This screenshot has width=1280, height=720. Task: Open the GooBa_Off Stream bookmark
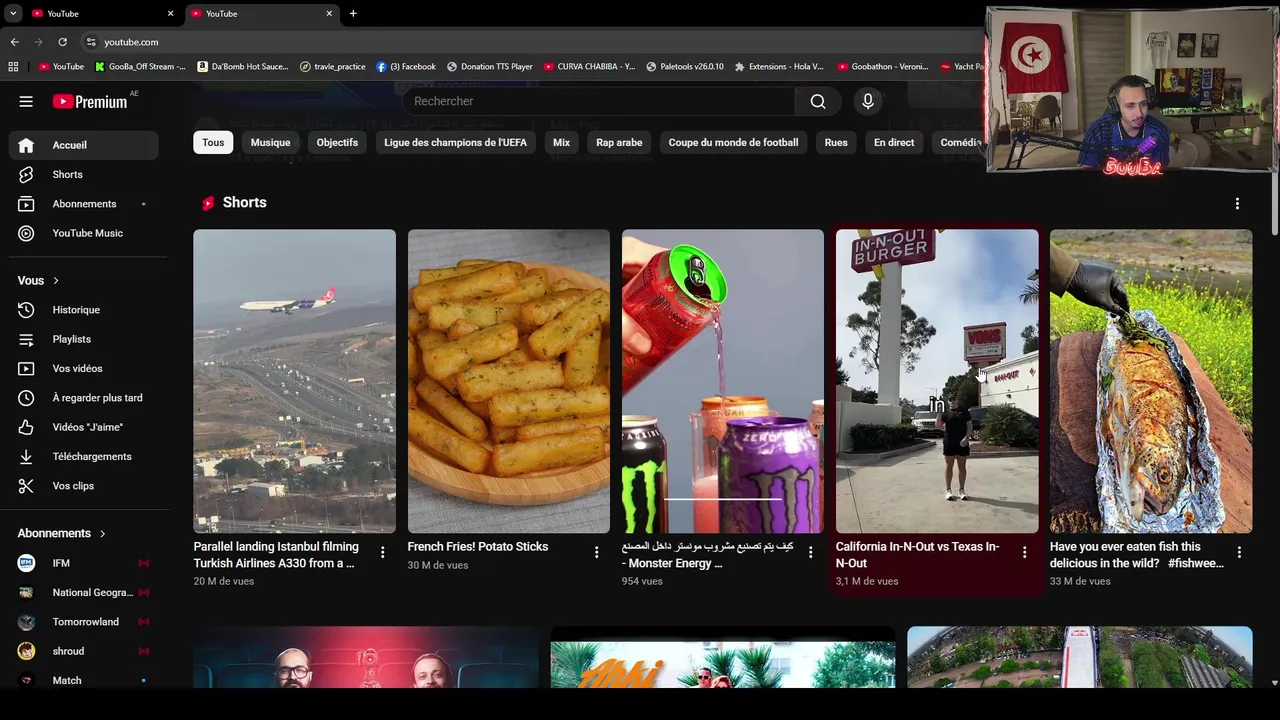(140, 67)
